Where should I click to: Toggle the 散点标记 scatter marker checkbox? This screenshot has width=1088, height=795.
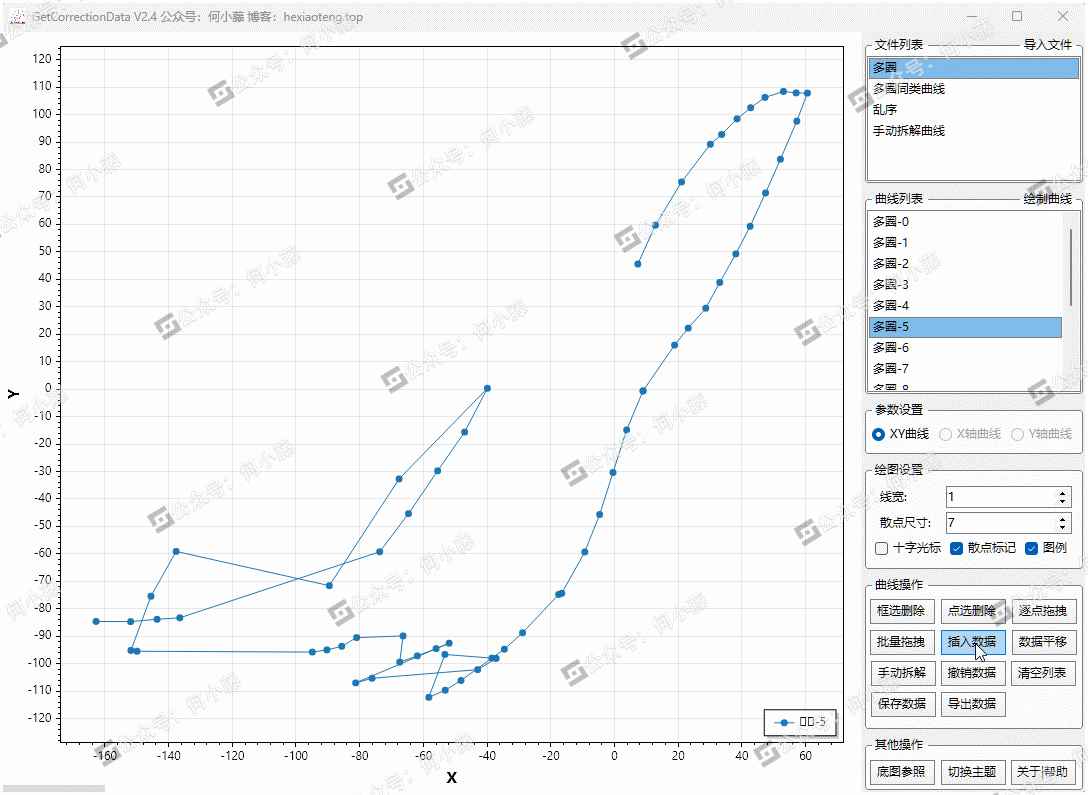click(x=956, y=548)
